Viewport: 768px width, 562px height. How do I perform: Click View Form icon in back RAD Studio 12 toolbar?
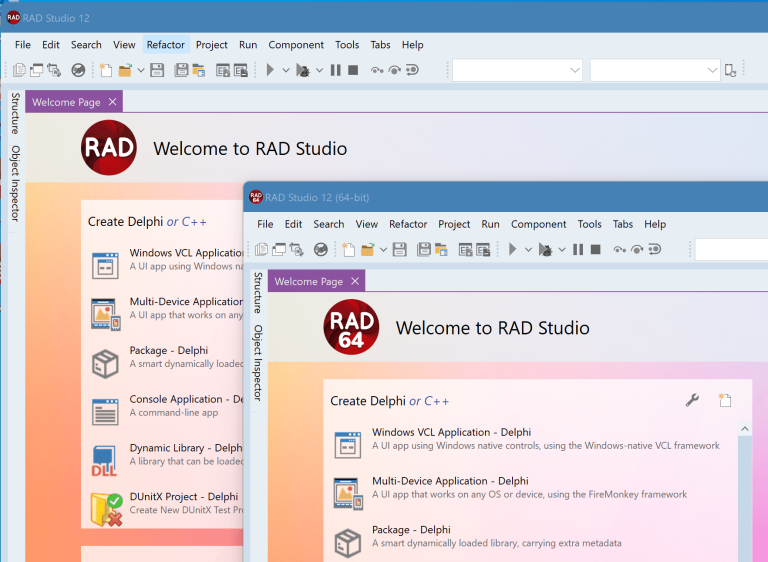coord(36,70)
